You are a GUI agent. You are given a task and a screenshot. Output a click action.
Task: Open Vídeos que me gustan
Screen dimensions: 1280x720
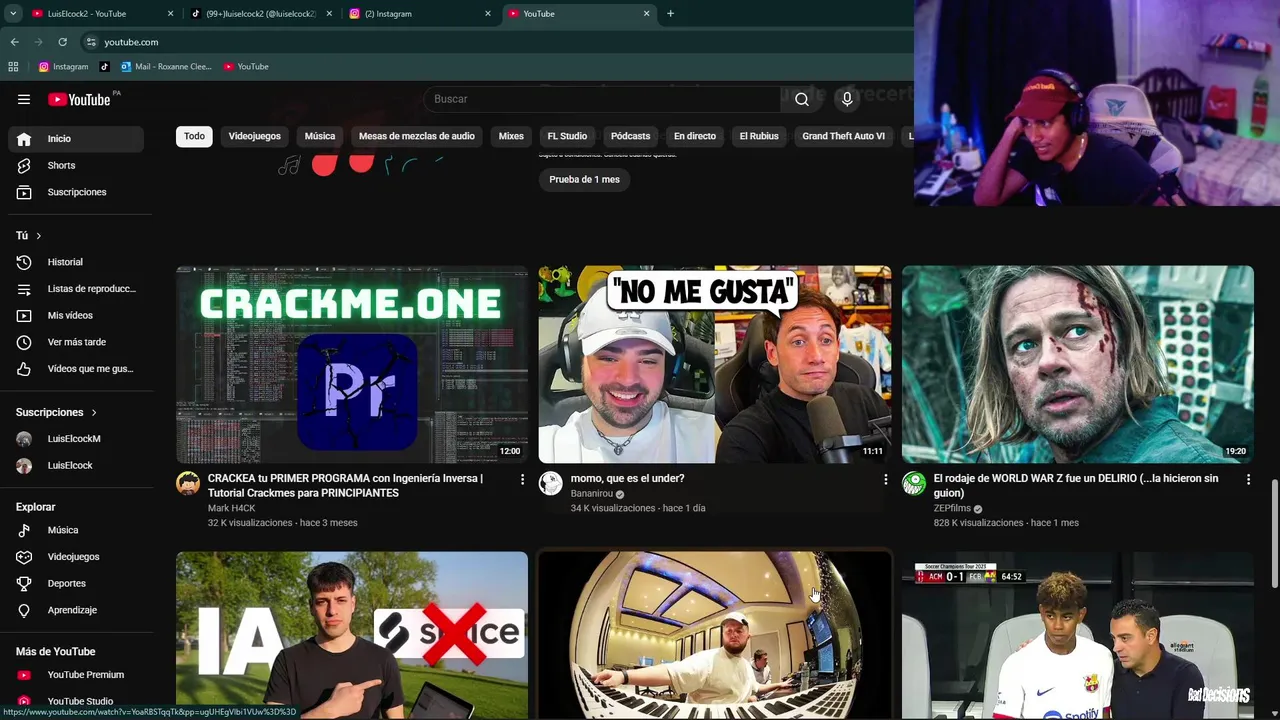coord(76,369)
